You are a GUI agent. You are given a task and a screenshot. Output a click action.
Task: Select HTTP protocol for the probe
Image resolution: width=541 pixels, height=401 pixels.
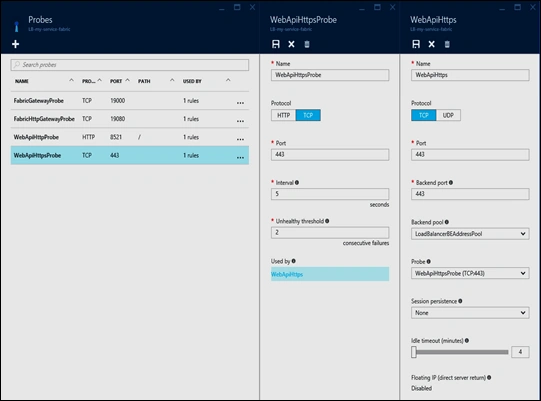[x=283, y=115]
